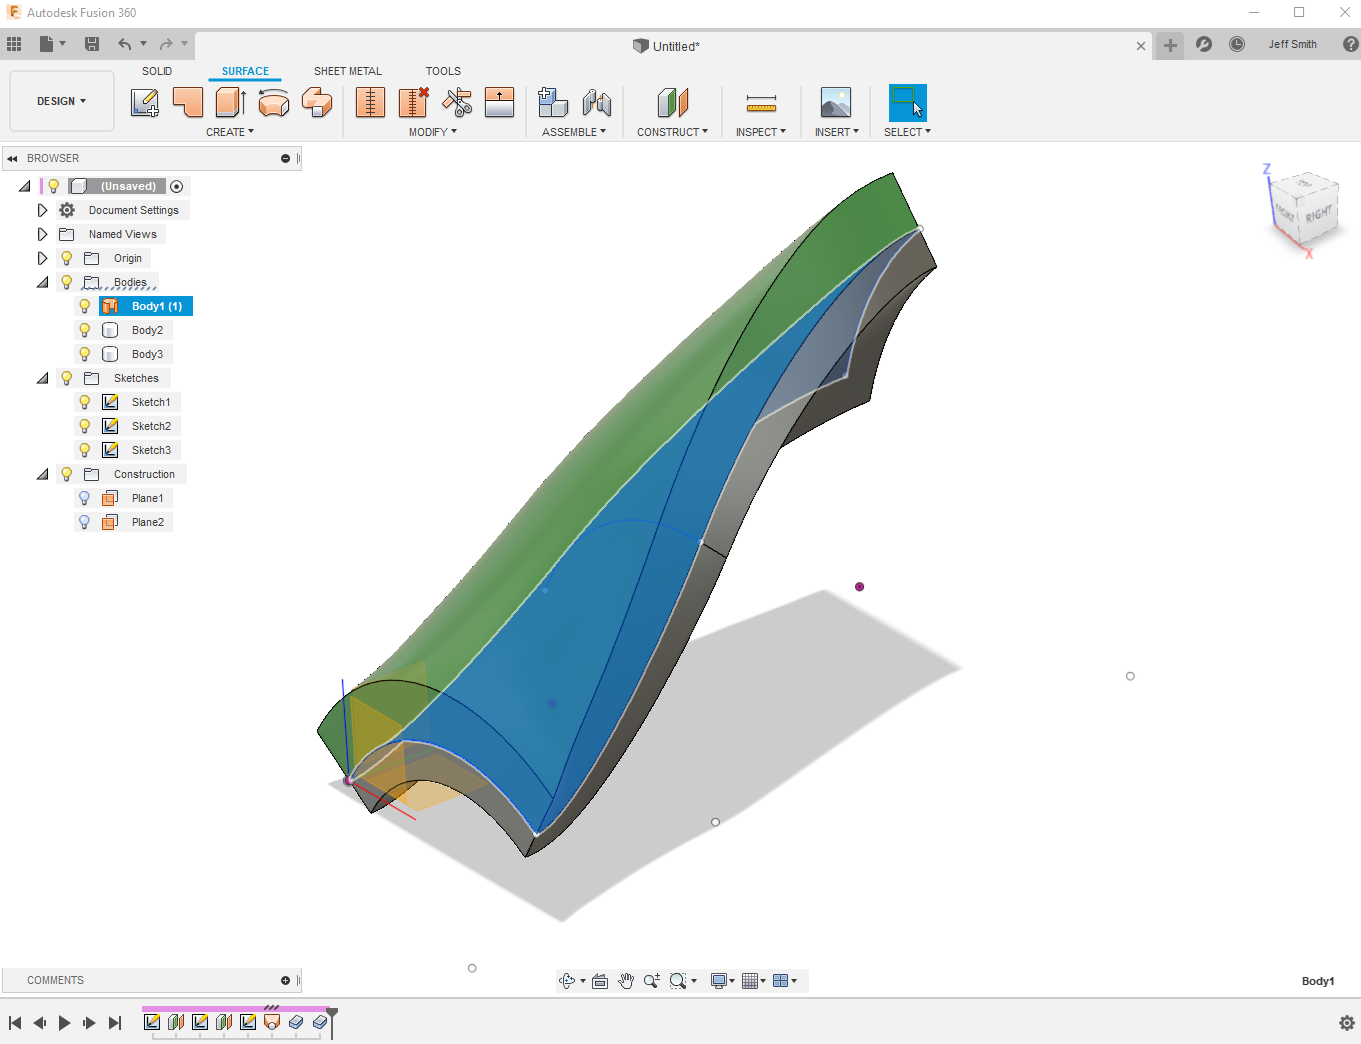Open the SHEET METAL tab
The image size is (1361, 1044).
point(347,71)
